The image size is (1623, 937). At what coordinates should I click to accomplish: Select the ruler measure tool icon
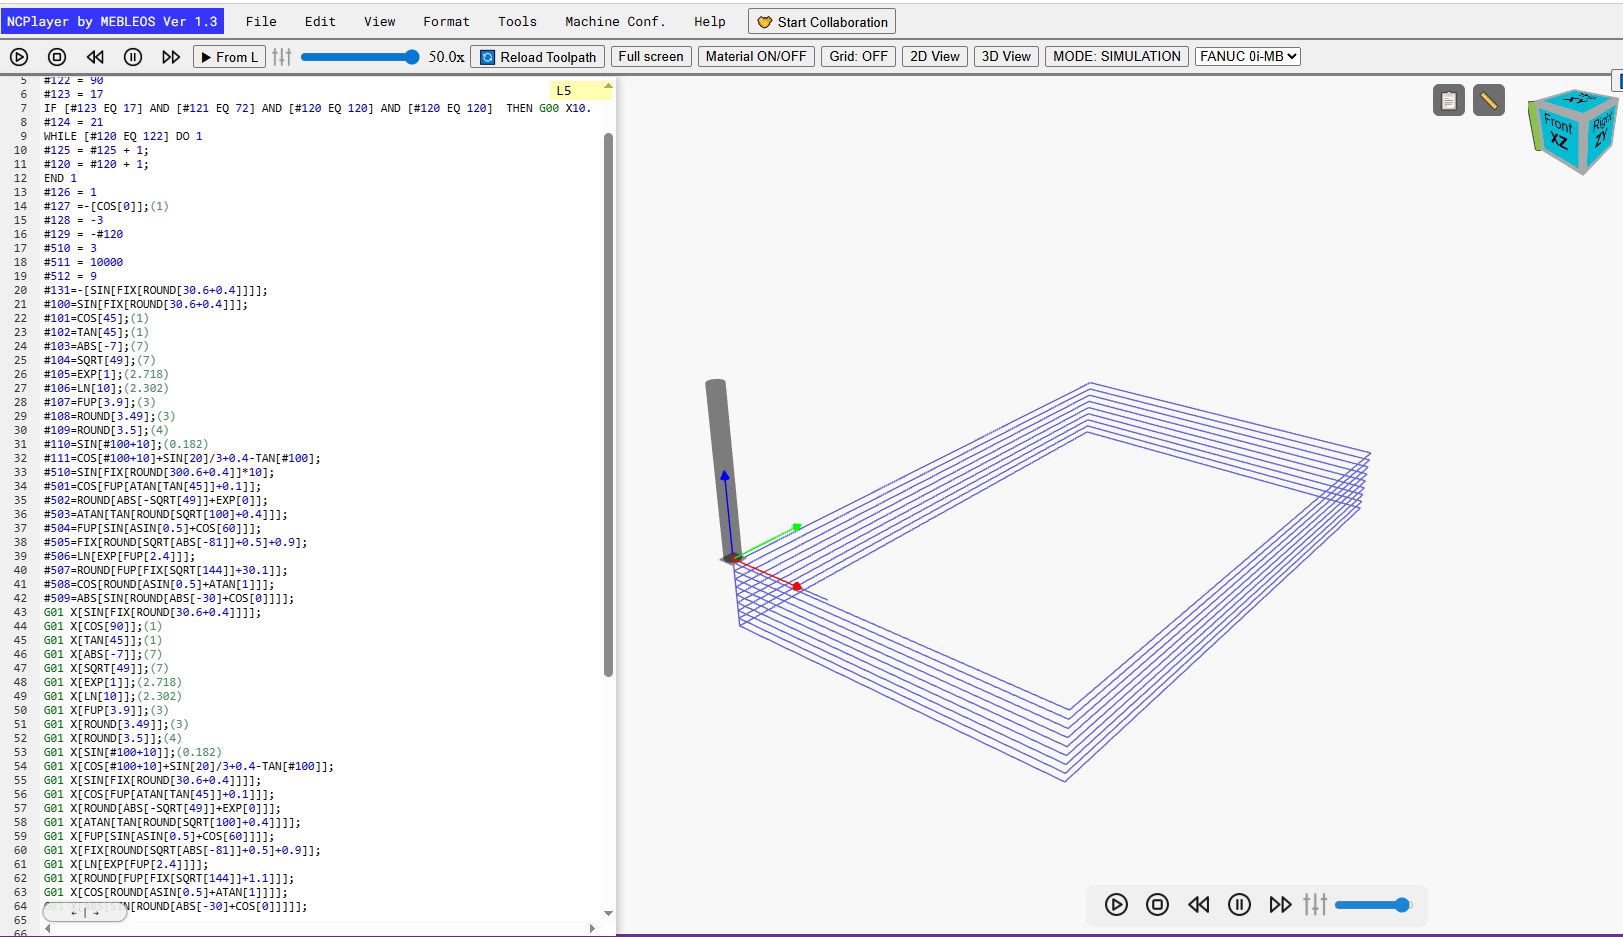1488,100
